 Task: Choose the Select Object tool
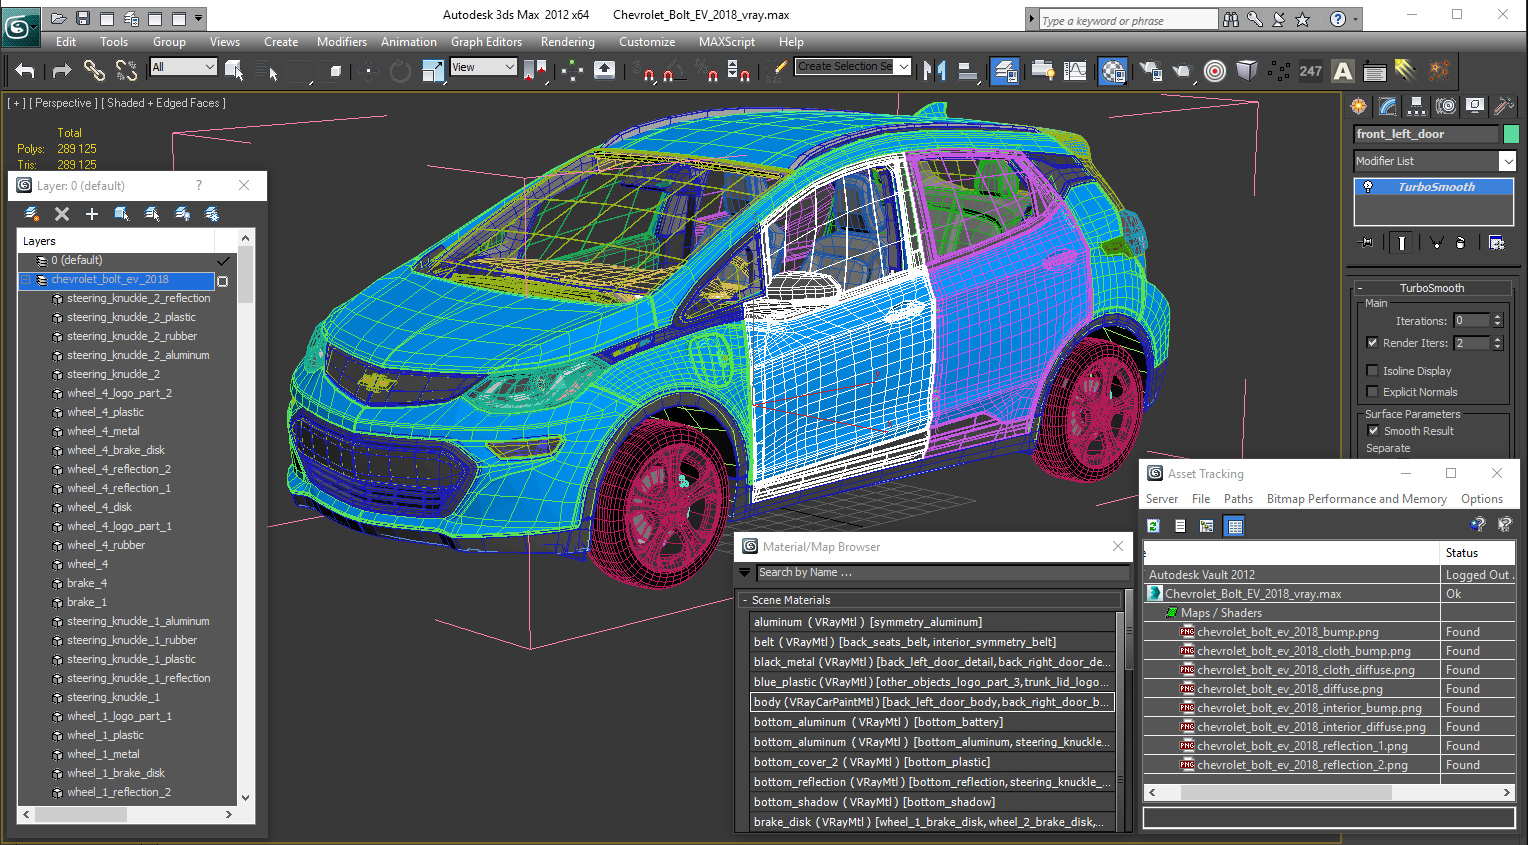(234, 70)
